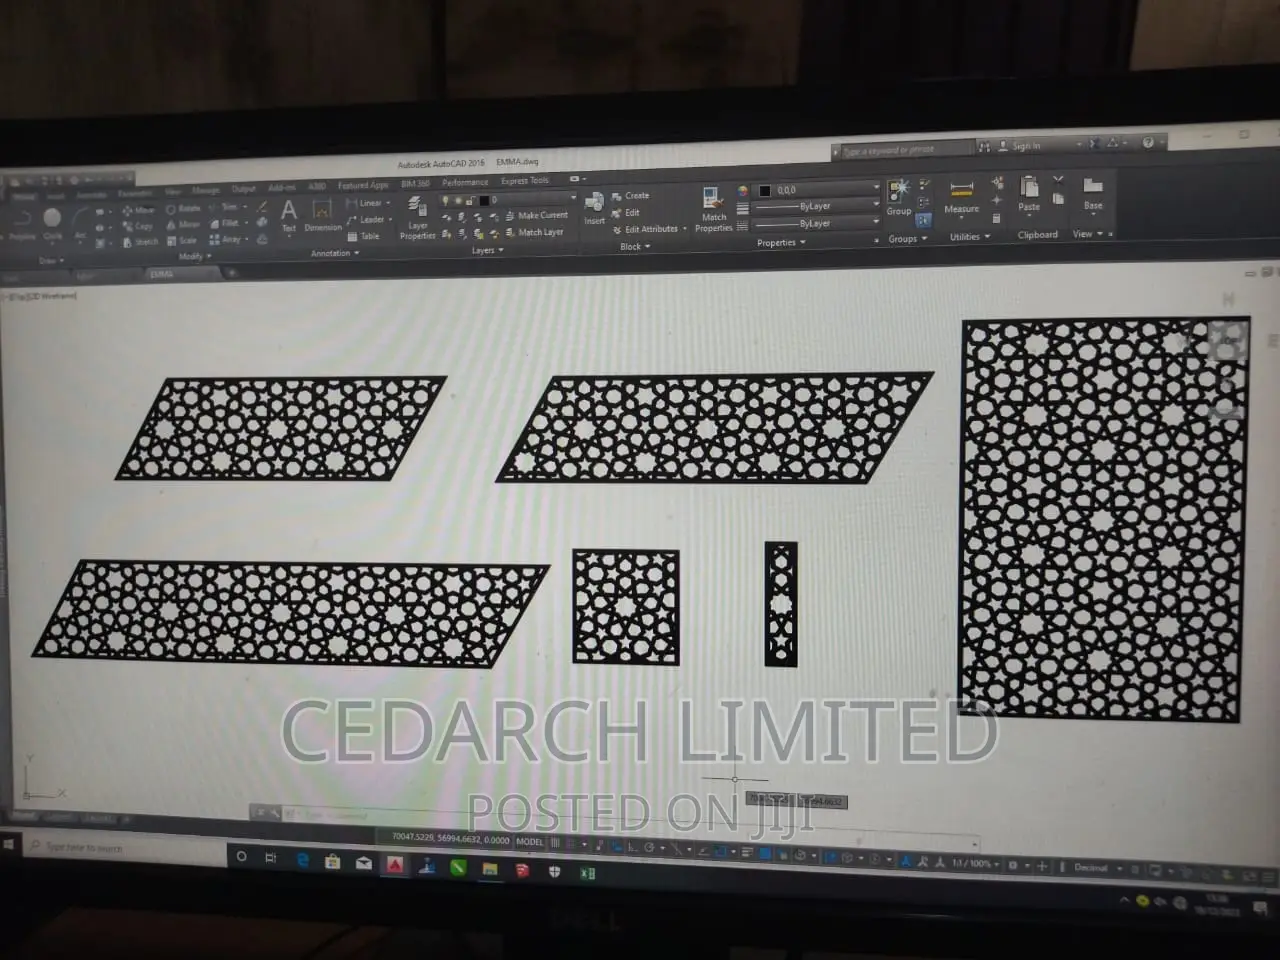The width and height of the screenshot is (1280, 960).
Task: Select the Rotate tool
Action: (183, 208)
